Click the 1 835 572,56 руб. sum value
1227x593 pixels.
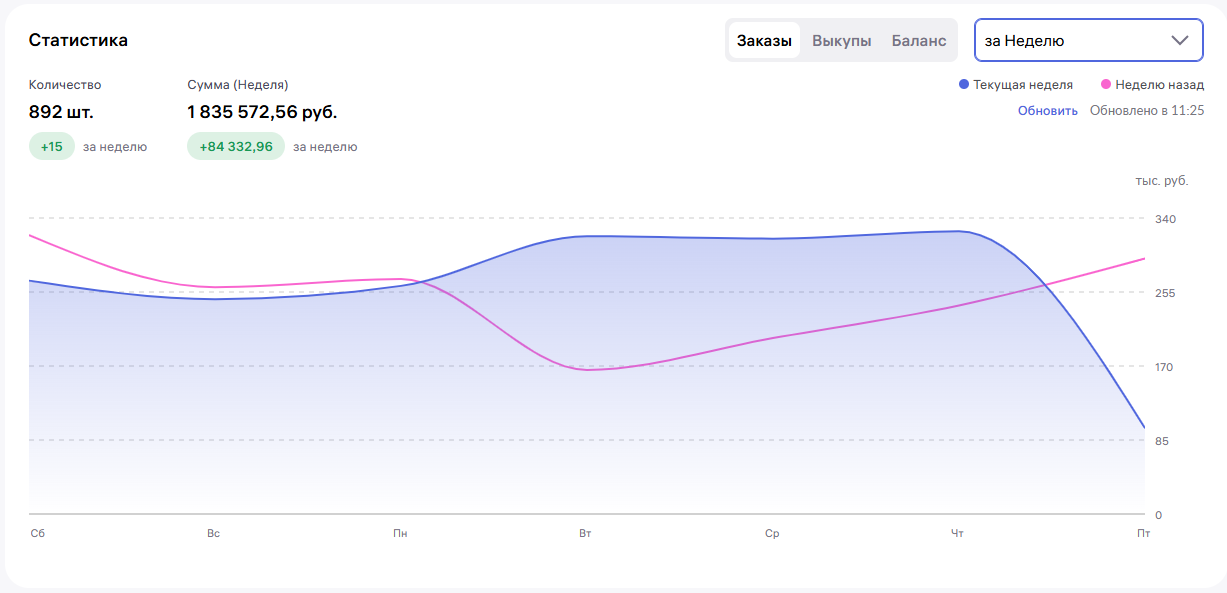click(262, 112)
